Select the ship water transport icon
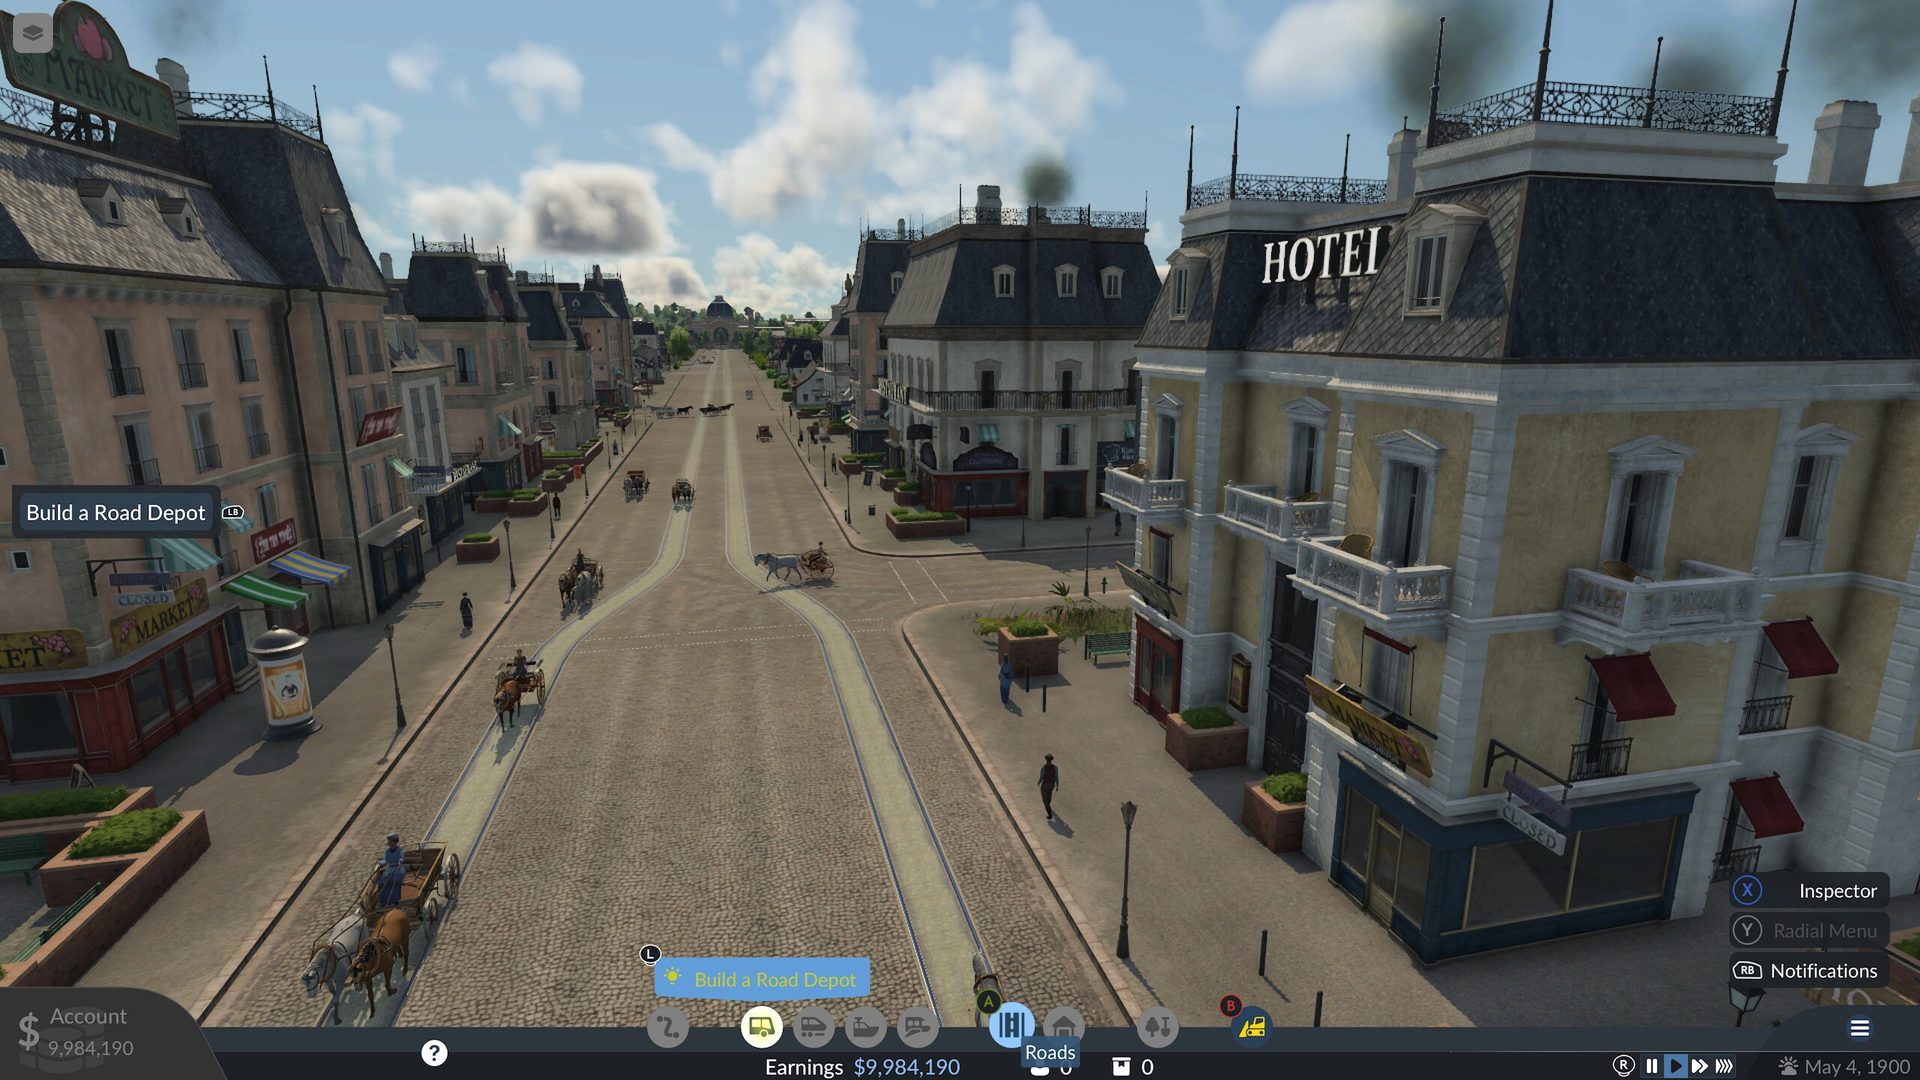 866,1027
